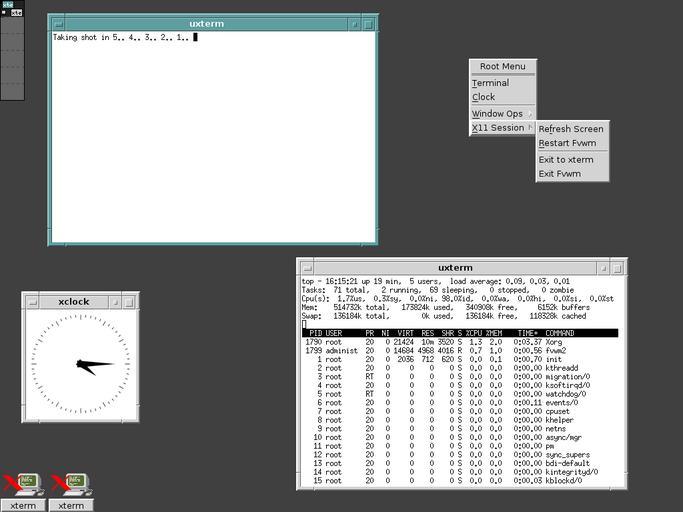Click the maximize button on the xclock window
683x512 pixels.
[x=130, y=301]
